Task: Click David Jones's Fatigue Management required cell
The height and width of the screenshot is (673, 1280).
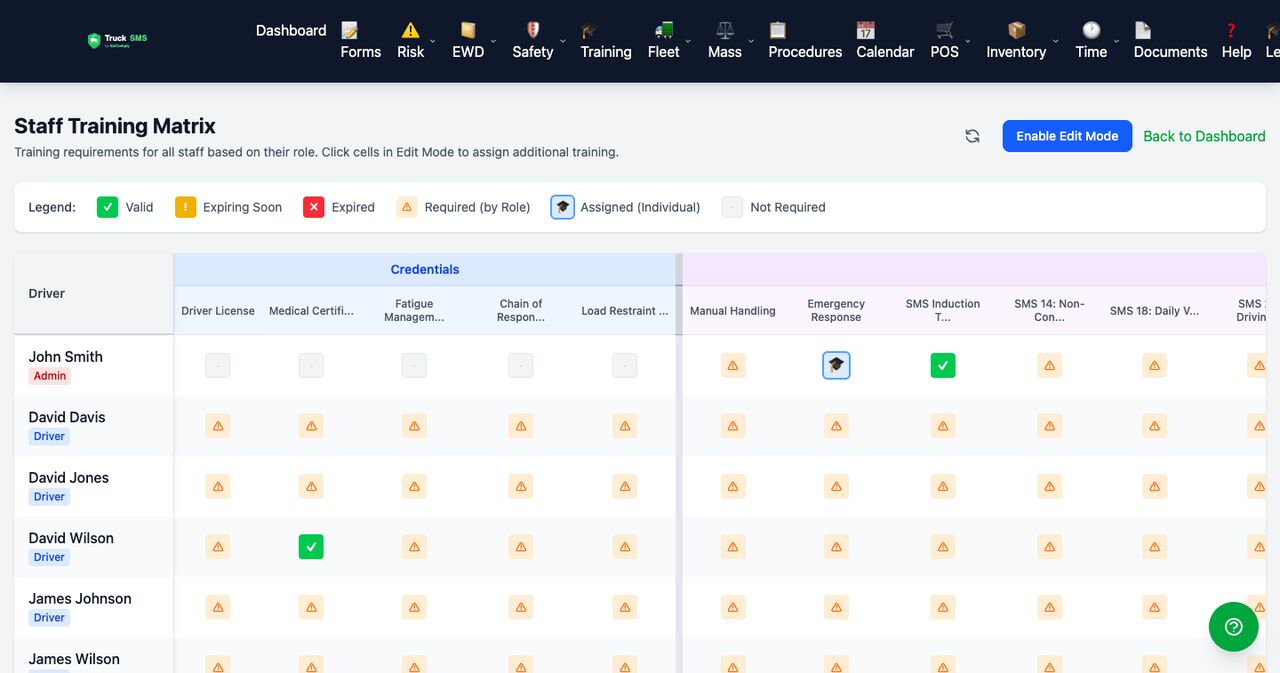Action: (414, 487)
